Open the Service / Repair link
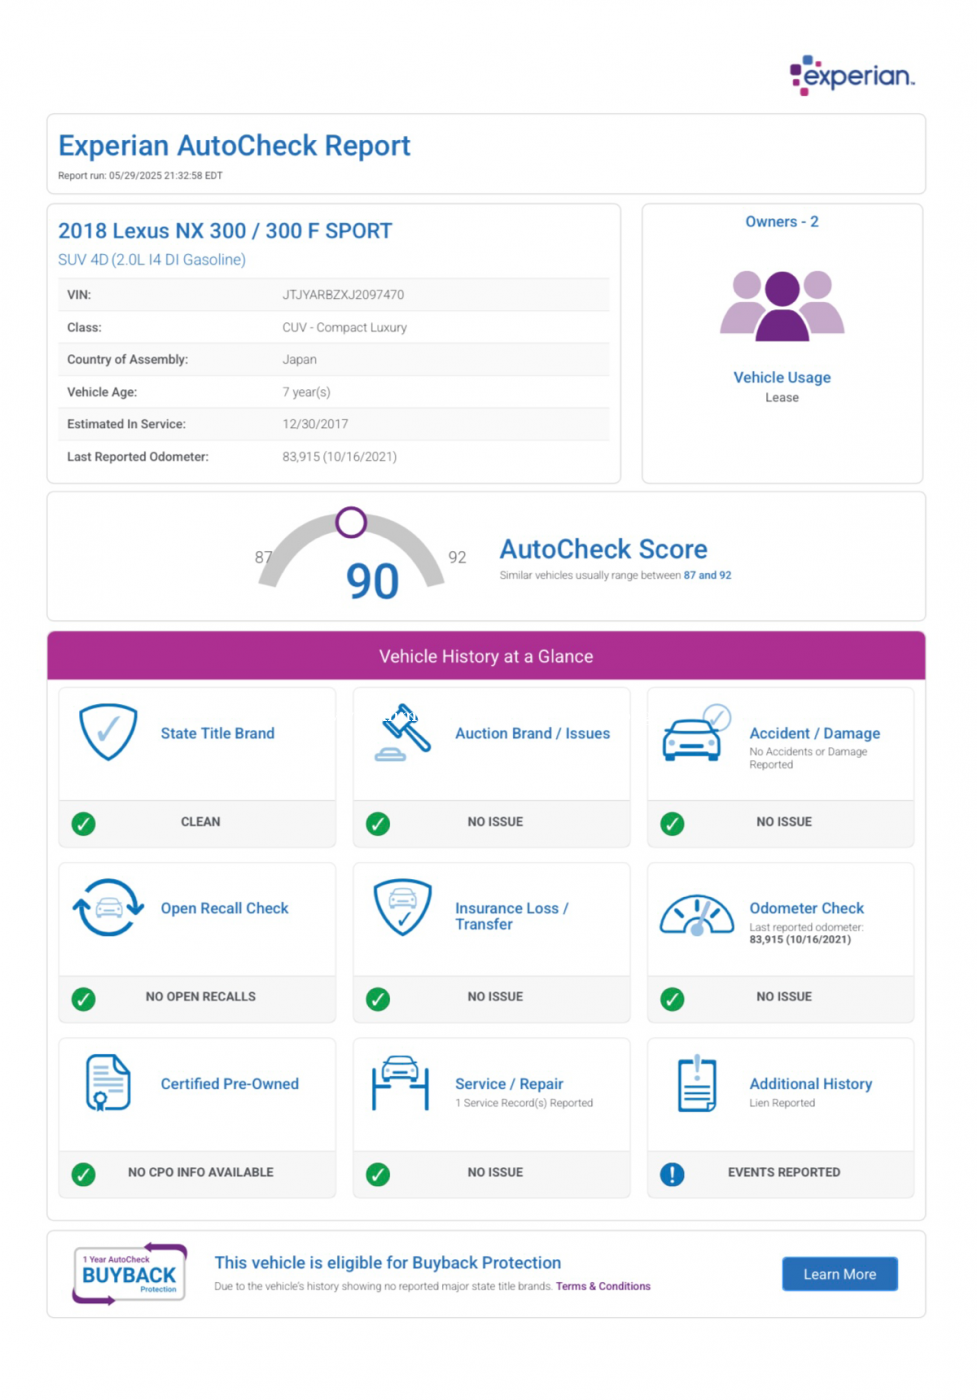This screenshot has height=1400, width=977. [509, 1084]
